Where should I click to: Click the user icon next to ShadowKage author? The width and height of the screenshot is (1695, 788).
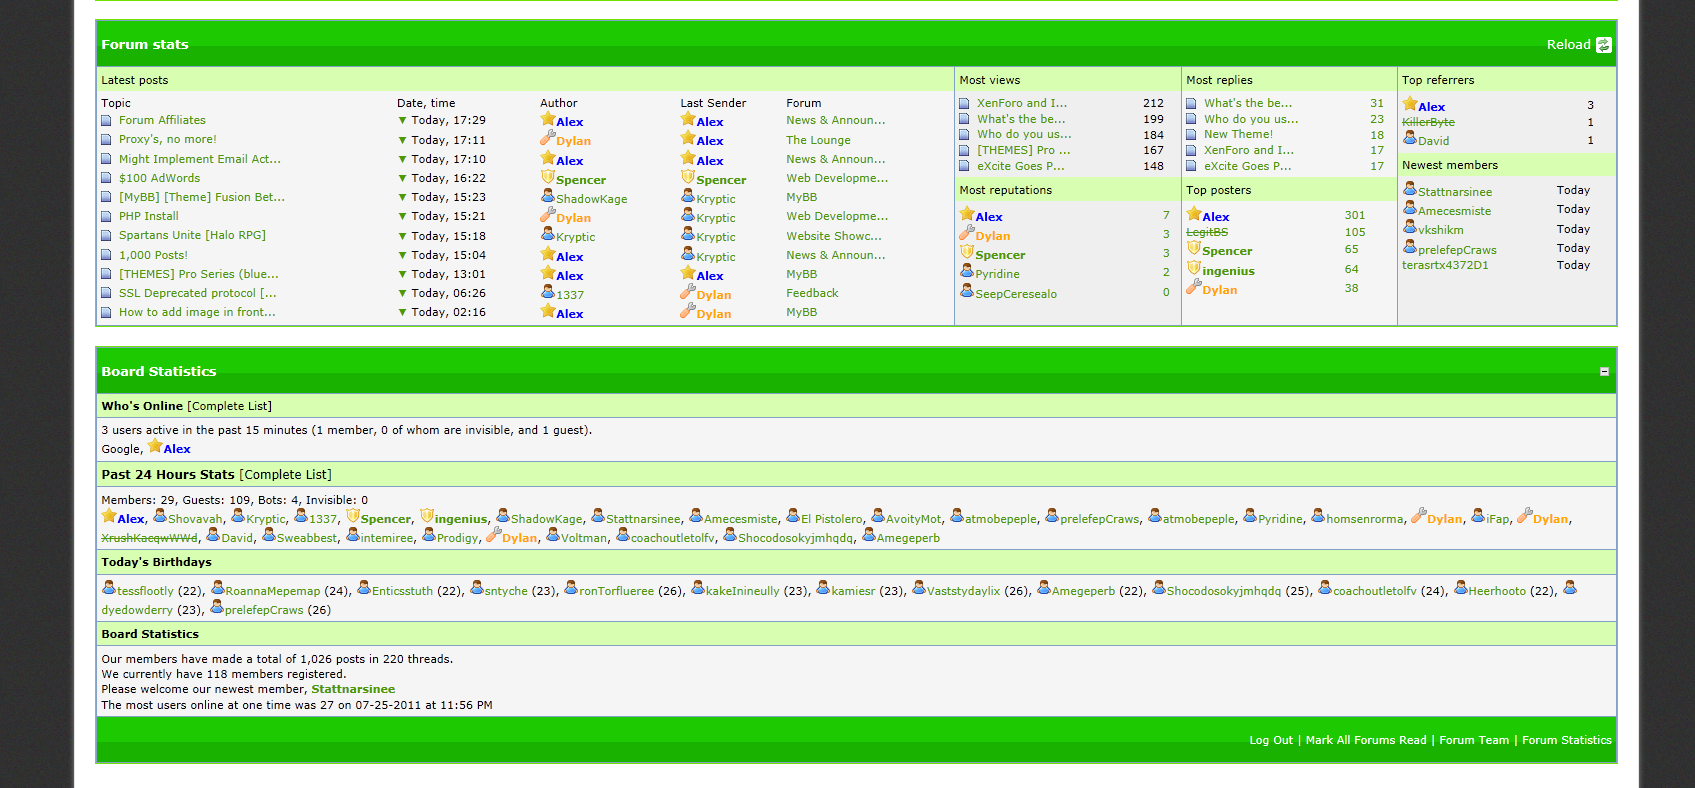547,197
